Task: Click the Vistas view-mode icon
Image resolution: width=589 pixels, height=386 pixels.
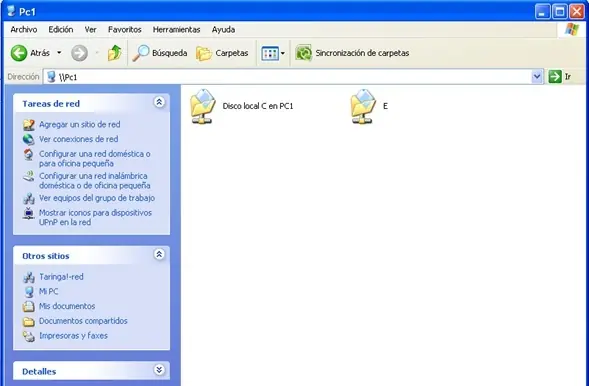Action: click(x=270, y=53)
